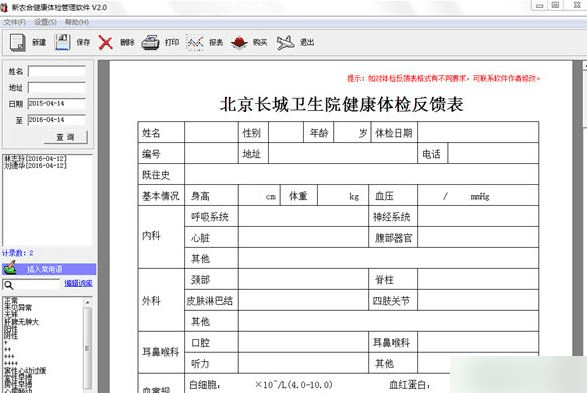The height and width of the screenshot is (393, 587).
Task: Click the empty 听力 value cell
Action: 303,363
